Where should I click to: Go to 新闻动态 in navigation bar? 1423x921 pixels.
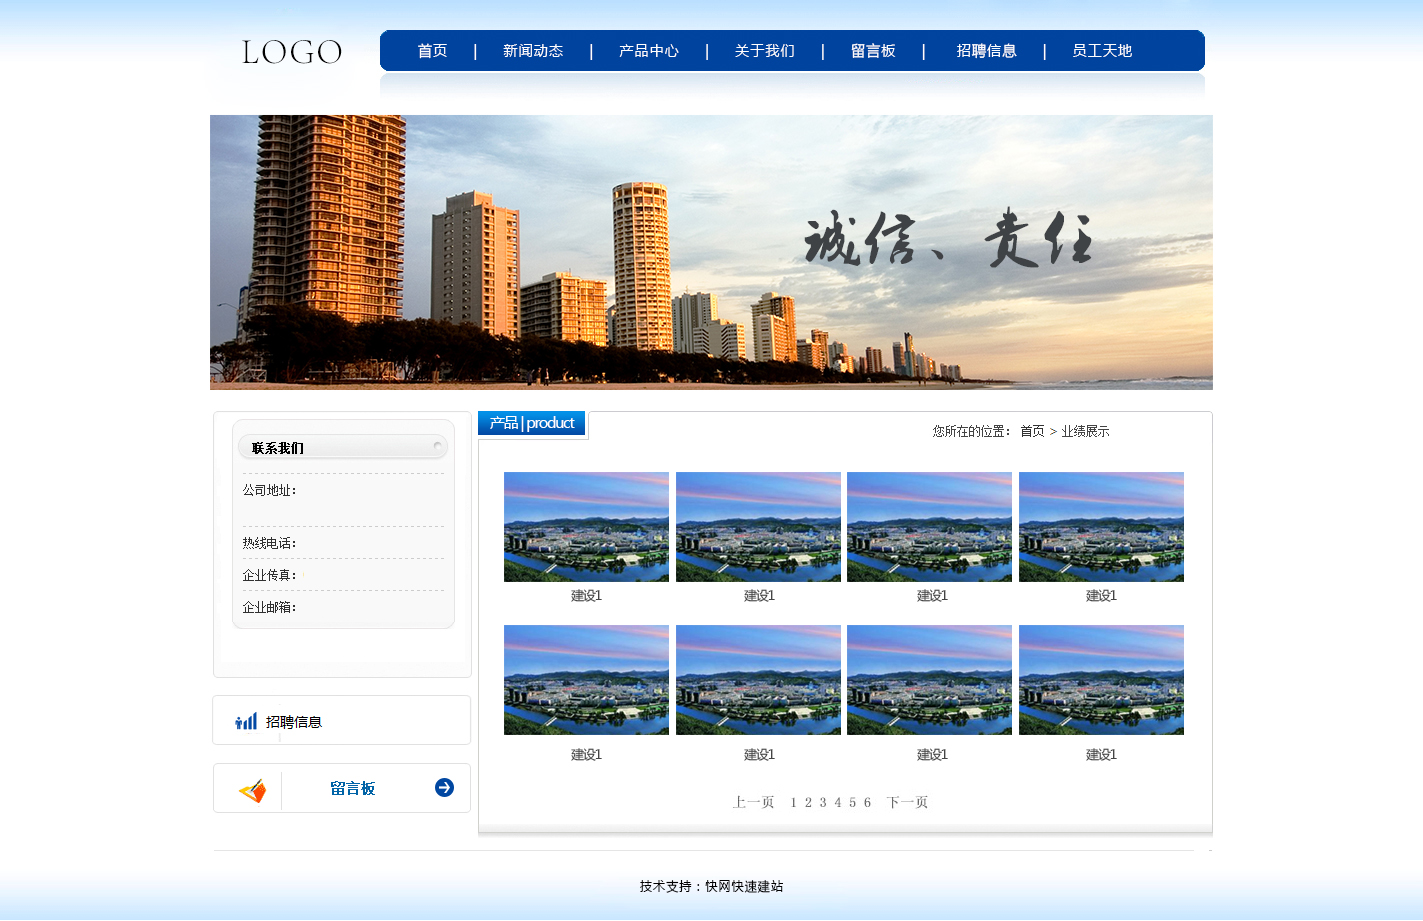pyautogui.click(x=533, y=51)
